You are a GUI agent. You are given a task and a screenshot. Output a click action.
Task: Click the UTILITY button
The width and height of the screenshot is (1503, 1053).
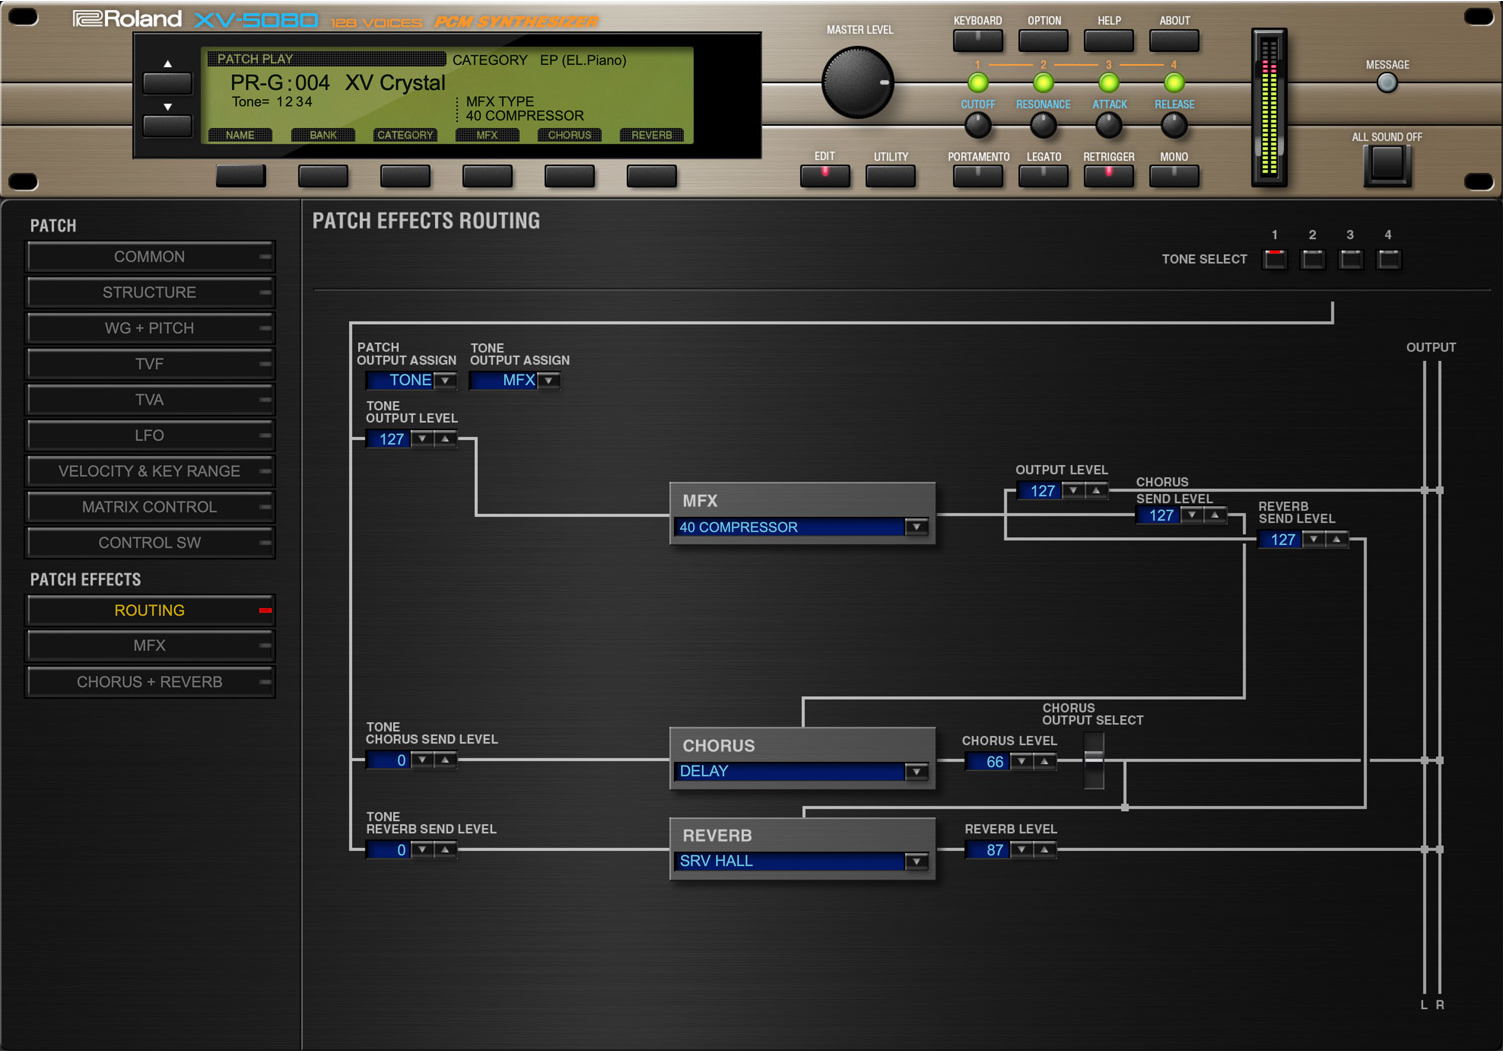tap(891, 176)
